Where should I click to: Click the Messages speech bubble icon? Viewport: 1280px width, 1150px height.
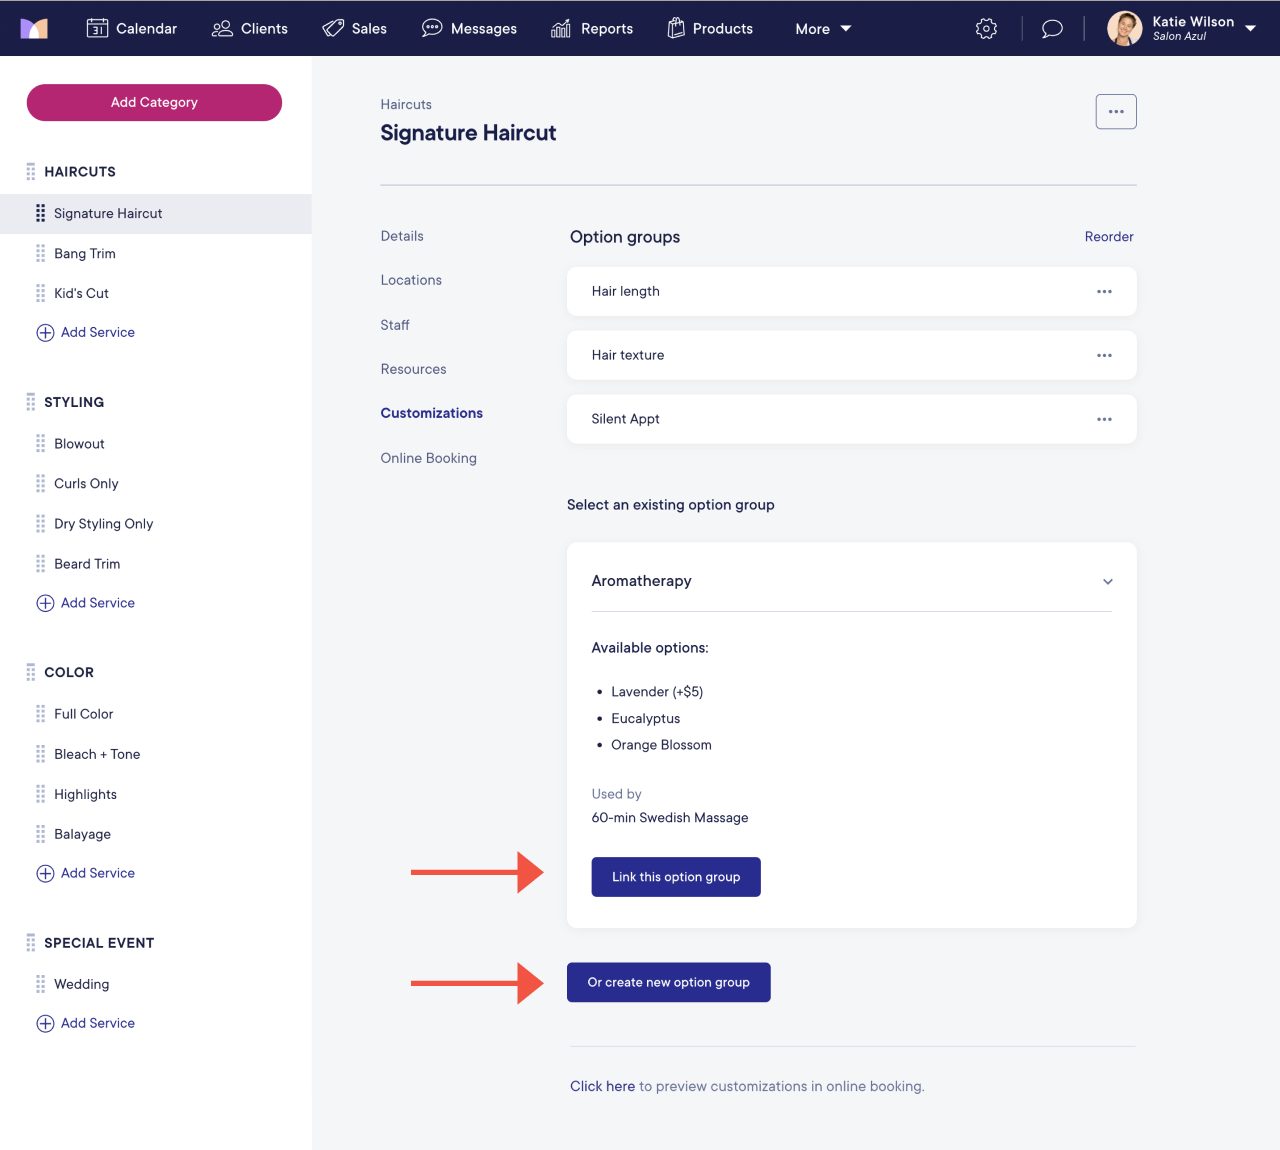click(x=432, y=28)
